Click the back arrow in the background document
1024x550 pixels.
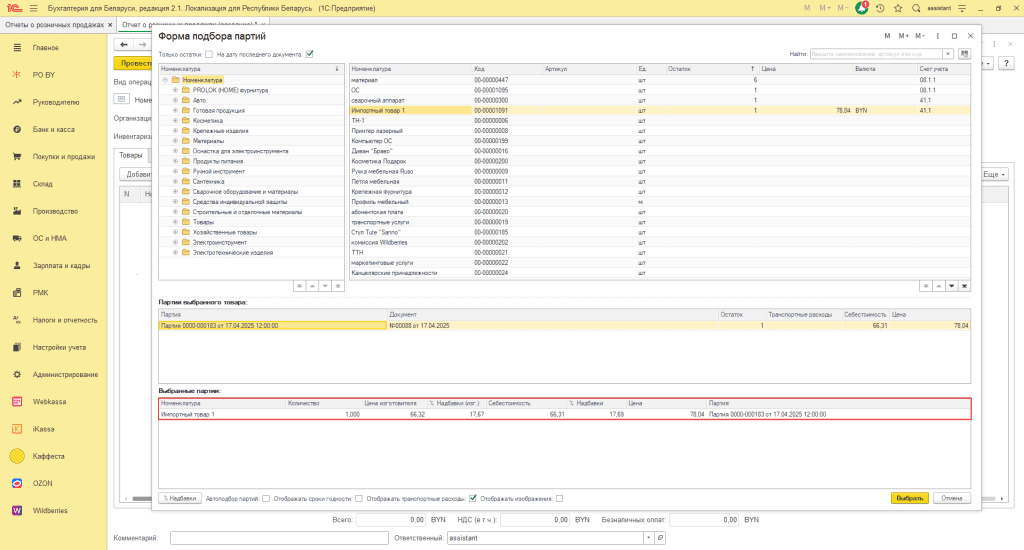click(123, 44)
